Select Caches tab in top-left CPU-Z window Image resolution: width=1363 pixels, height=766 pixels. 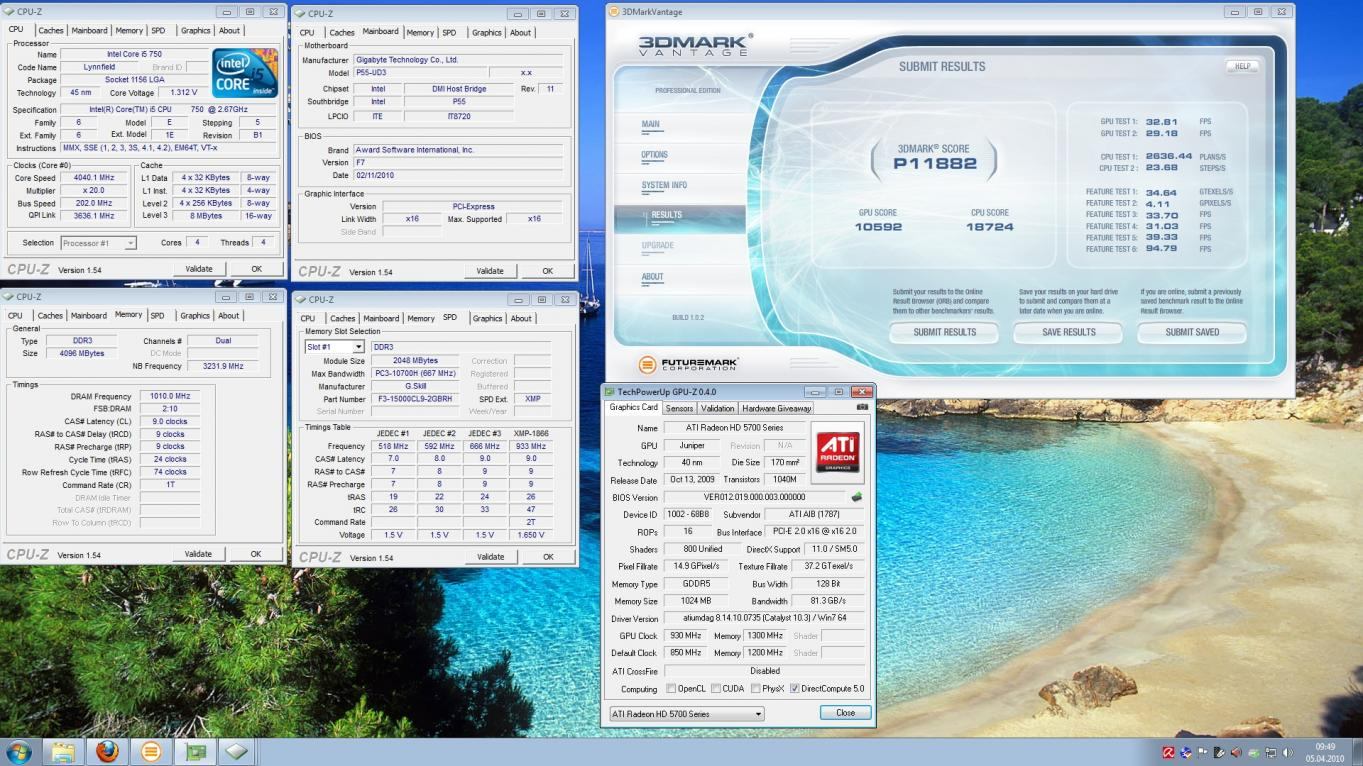(50, 31)
